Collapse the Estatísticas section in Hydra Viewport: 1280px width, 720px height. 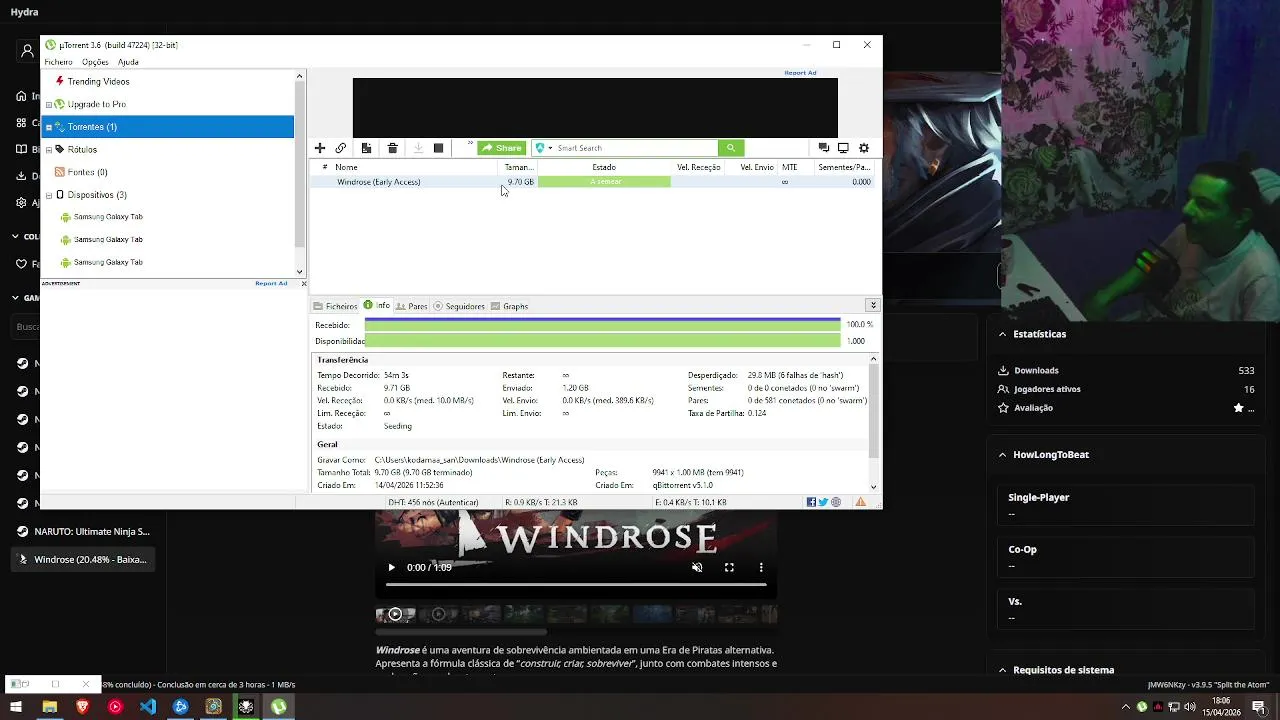pyautogui.click(x=1002, y=334)
